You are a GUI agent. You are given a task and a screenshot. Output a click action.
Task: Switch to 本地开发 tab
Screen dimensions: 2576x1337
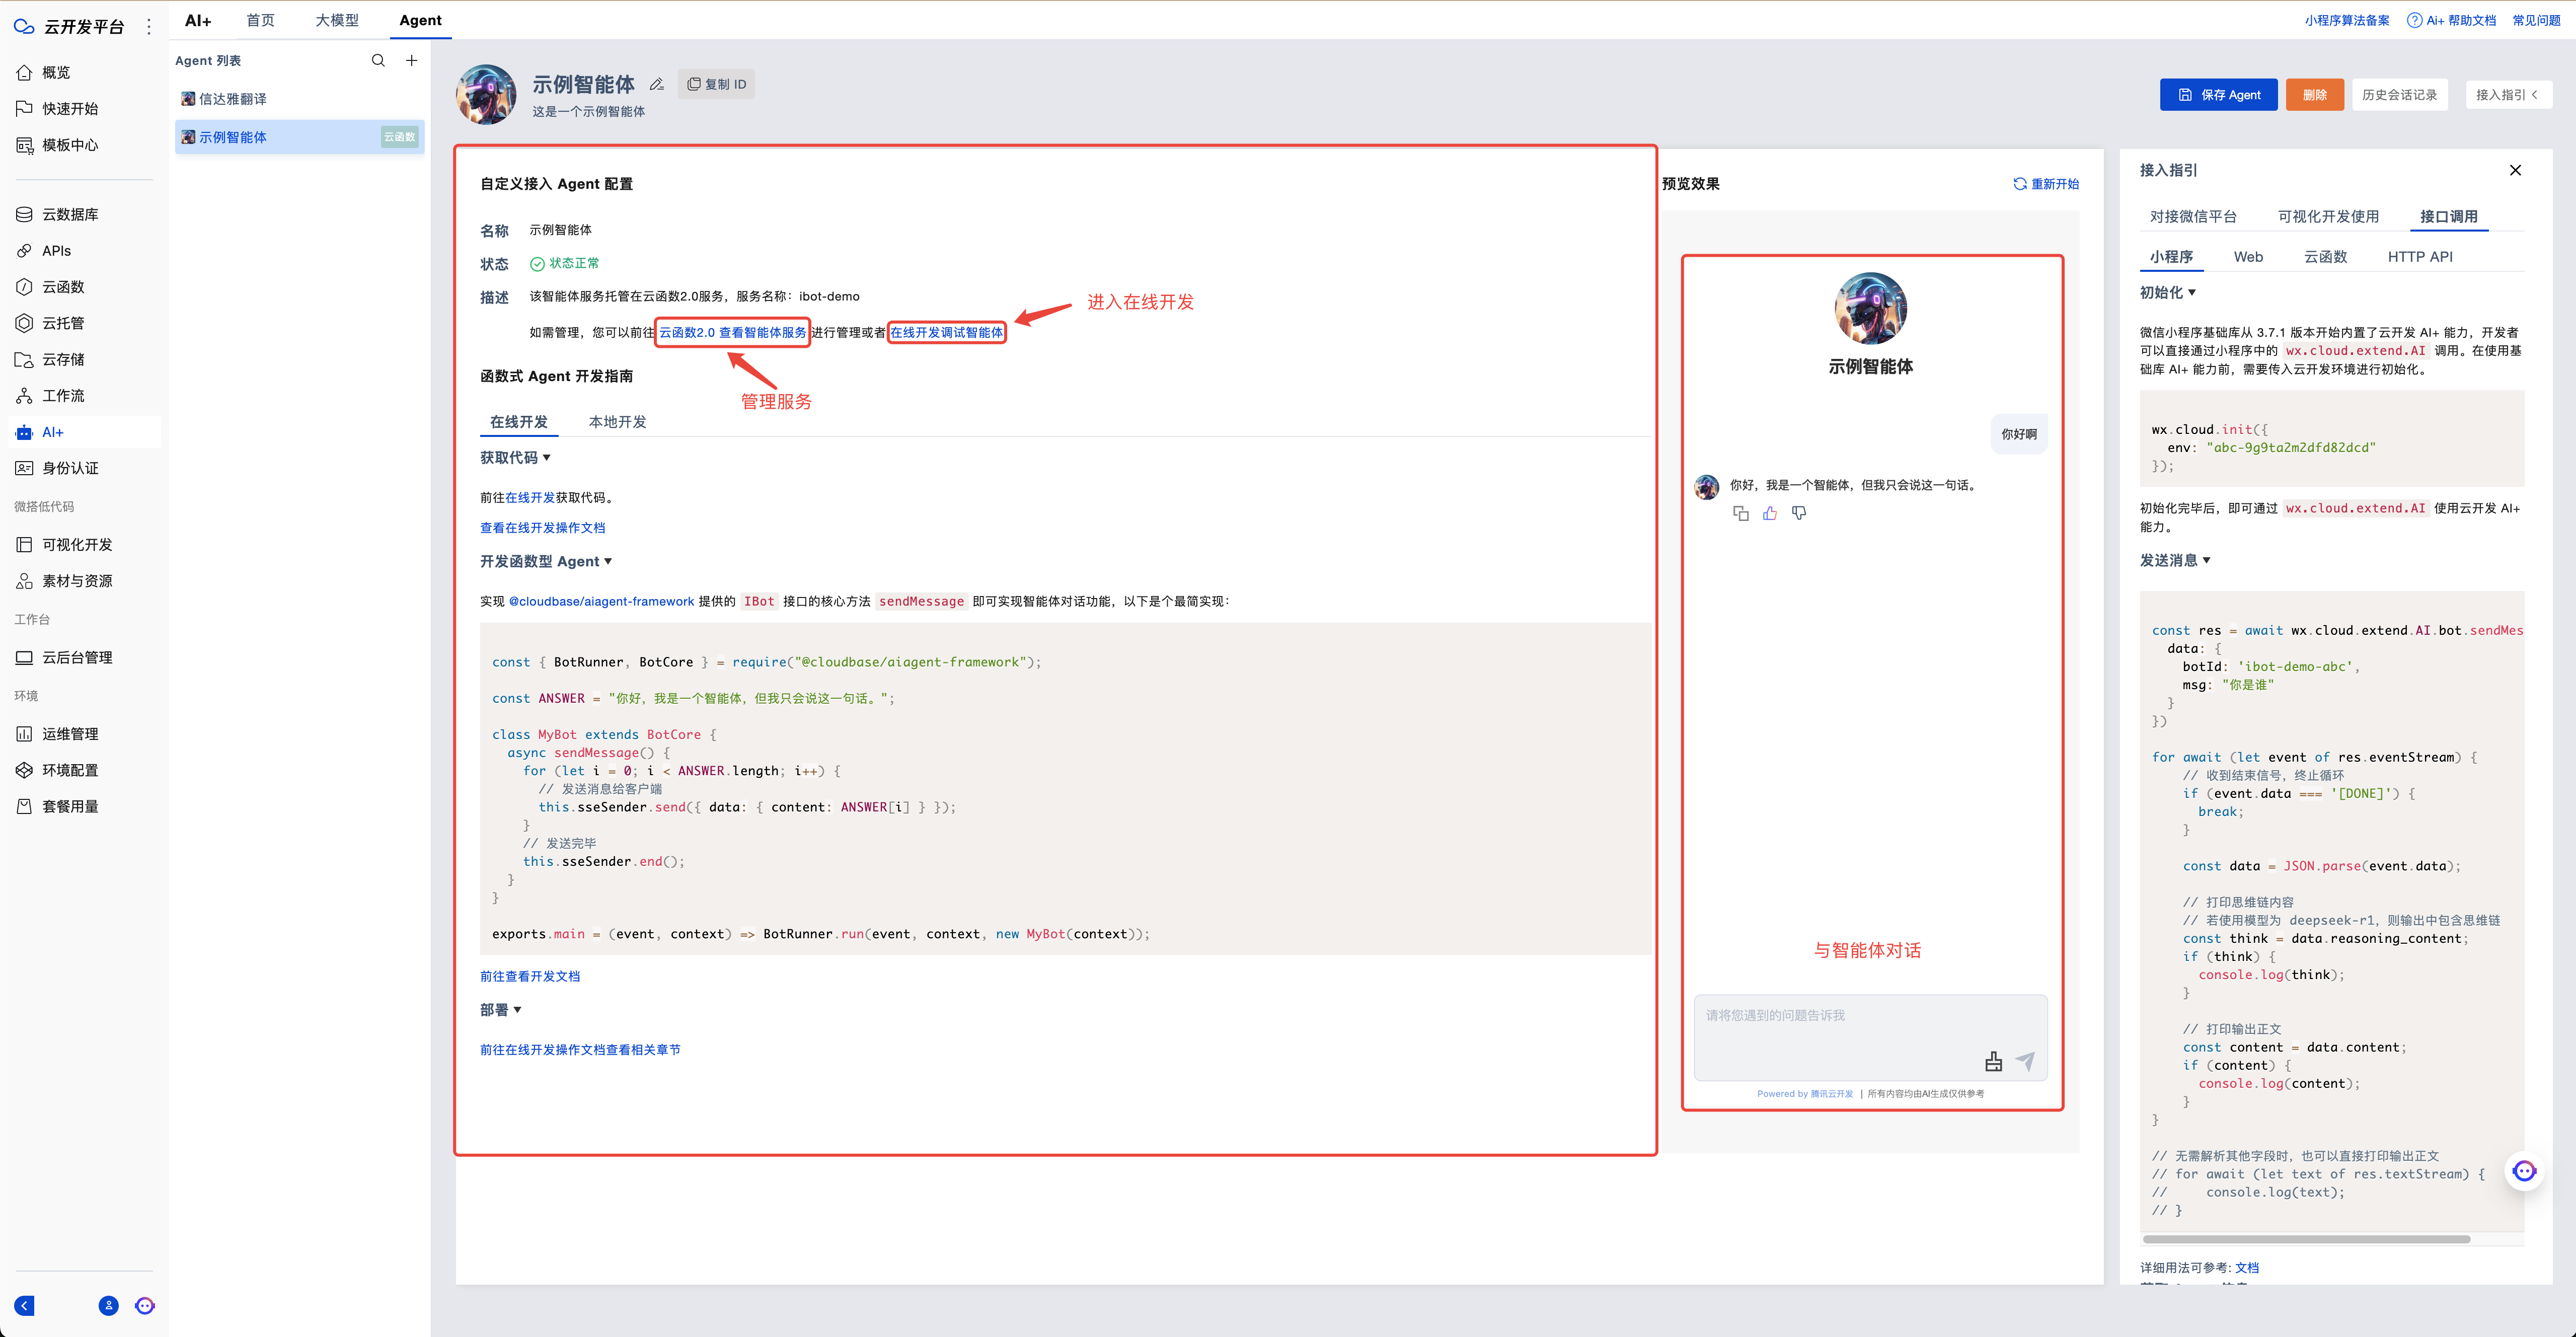617,422
